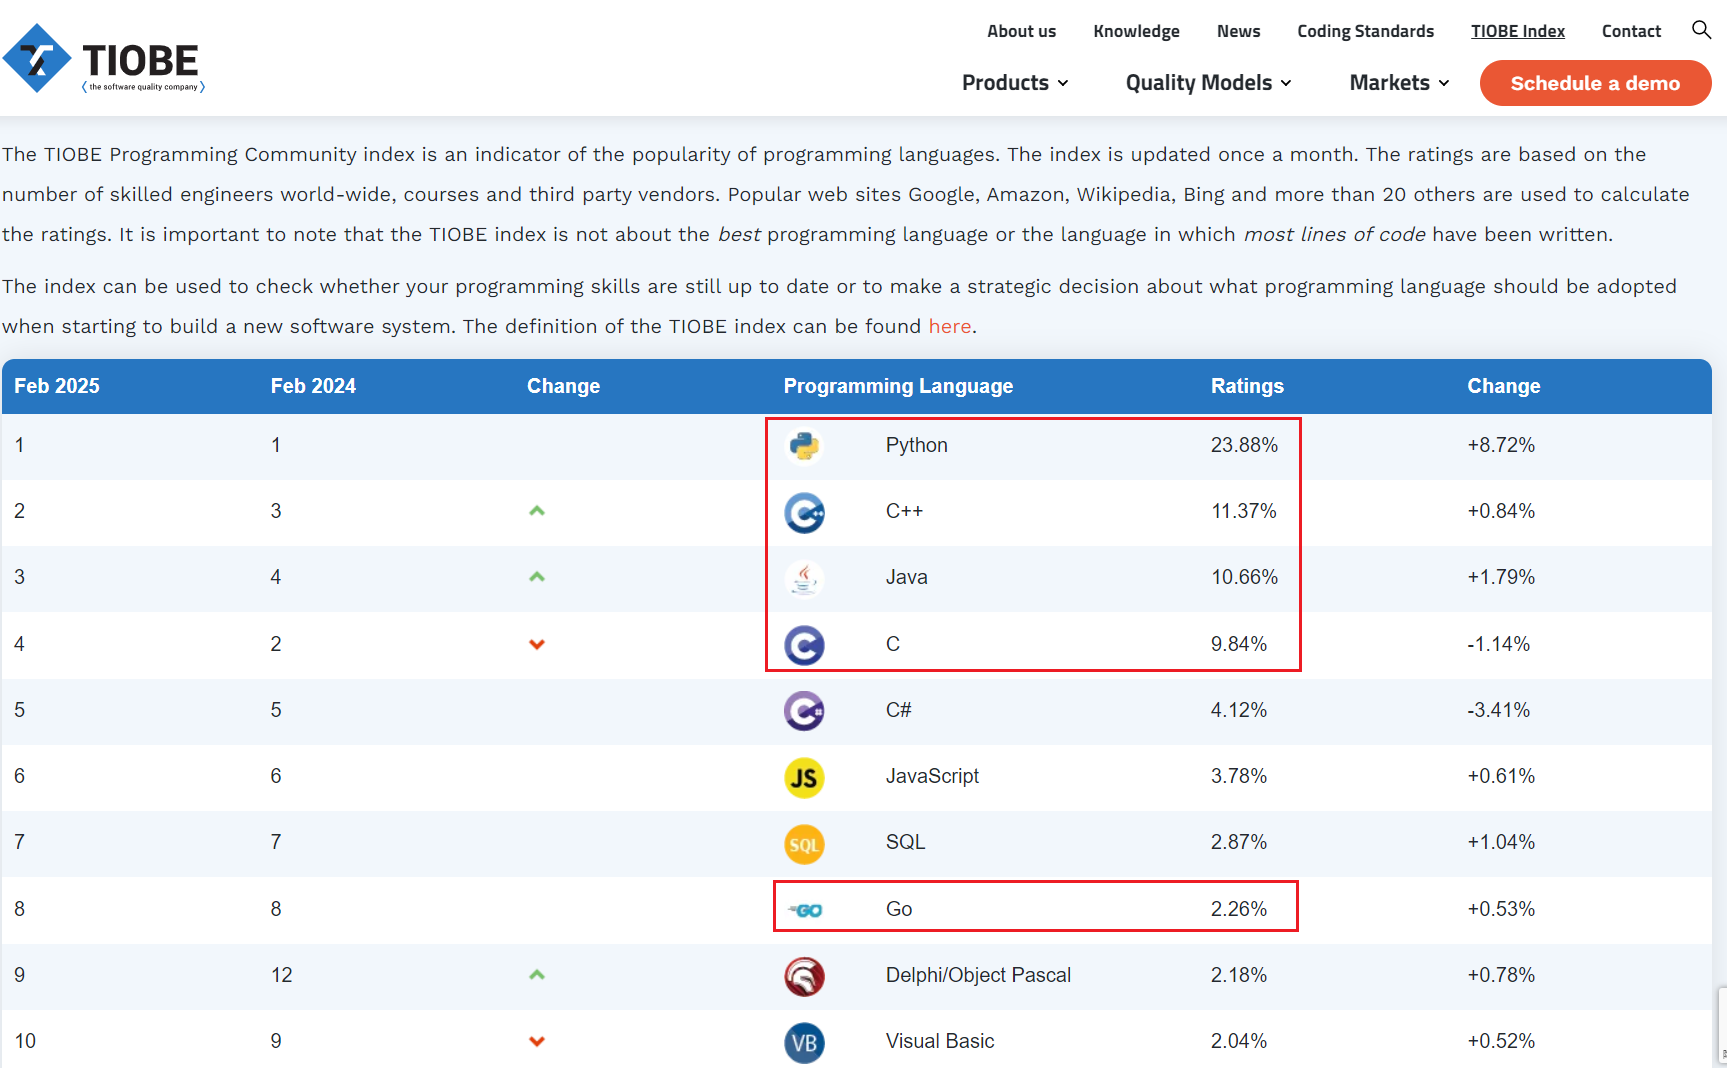Image resolution: width=1727 pixels, height=1068 pixels.
Task: Click the Python language icon
Action: point(804,445)
